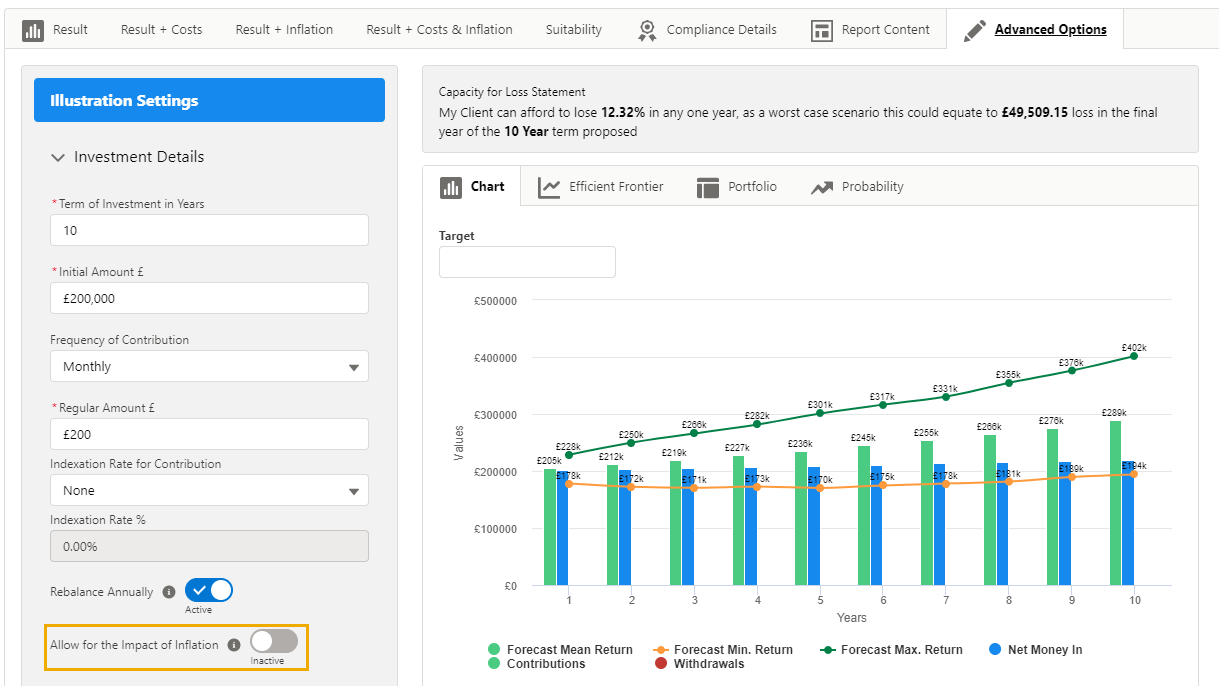Screen dimensions: 1219x686
Task: Click the Efficient Frontier line graph icon
Action: 549,187
